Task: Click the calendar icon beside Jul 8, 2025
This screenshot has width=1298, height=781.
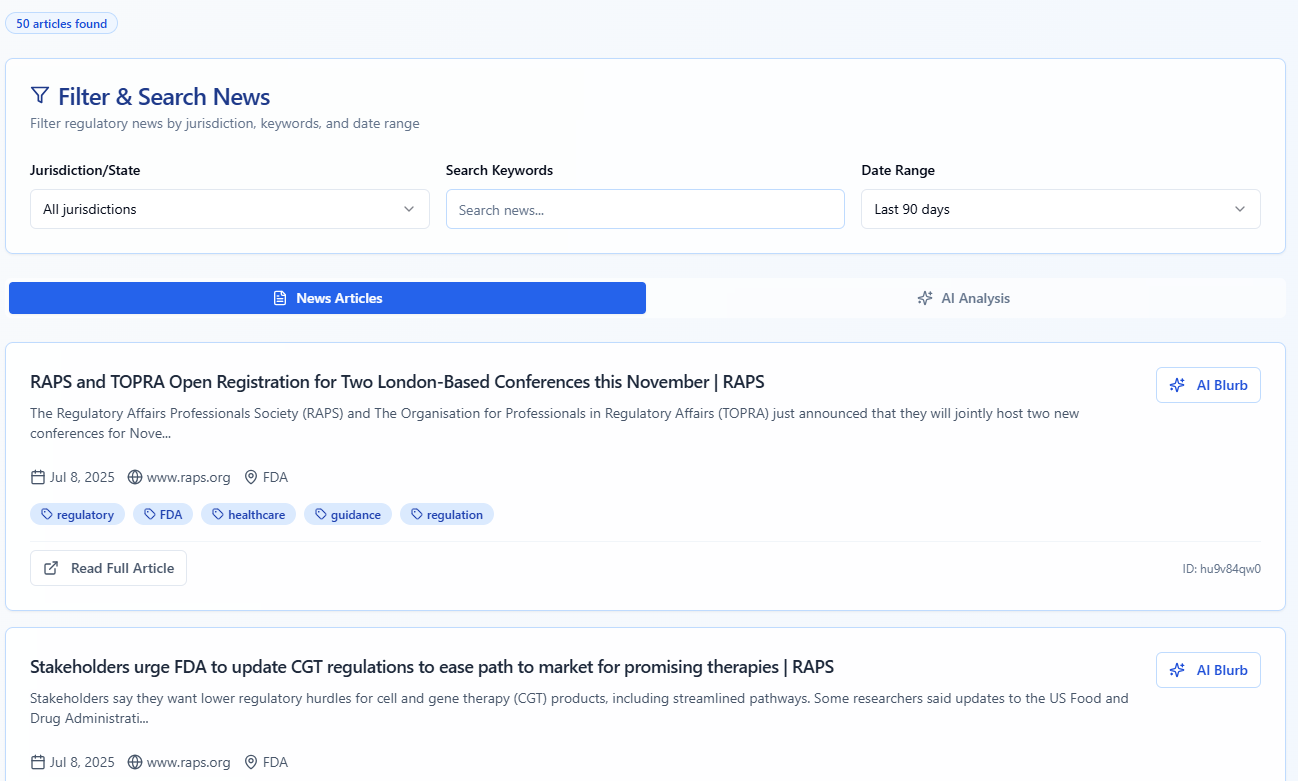Action: coord(38,477)
